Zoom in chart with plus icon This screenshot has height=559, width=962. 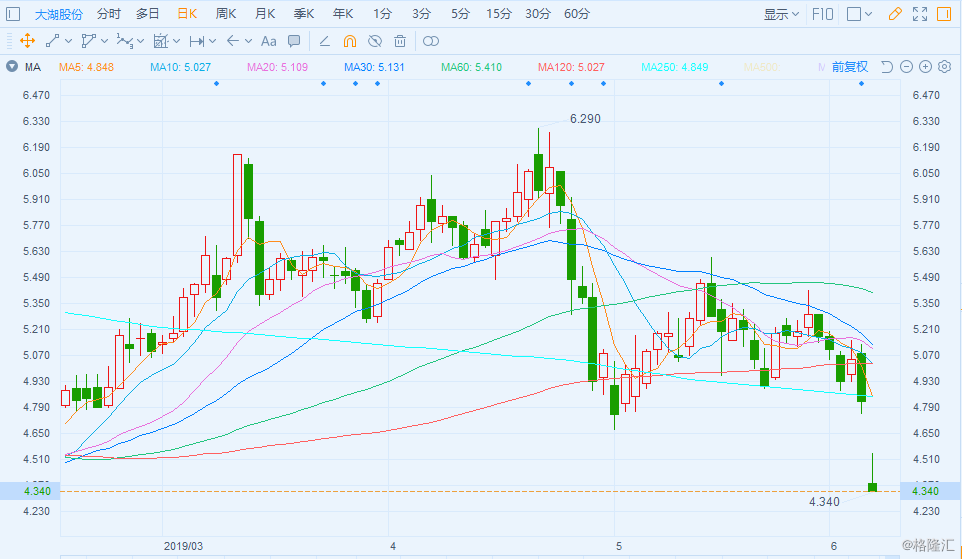tap(925, 67)
